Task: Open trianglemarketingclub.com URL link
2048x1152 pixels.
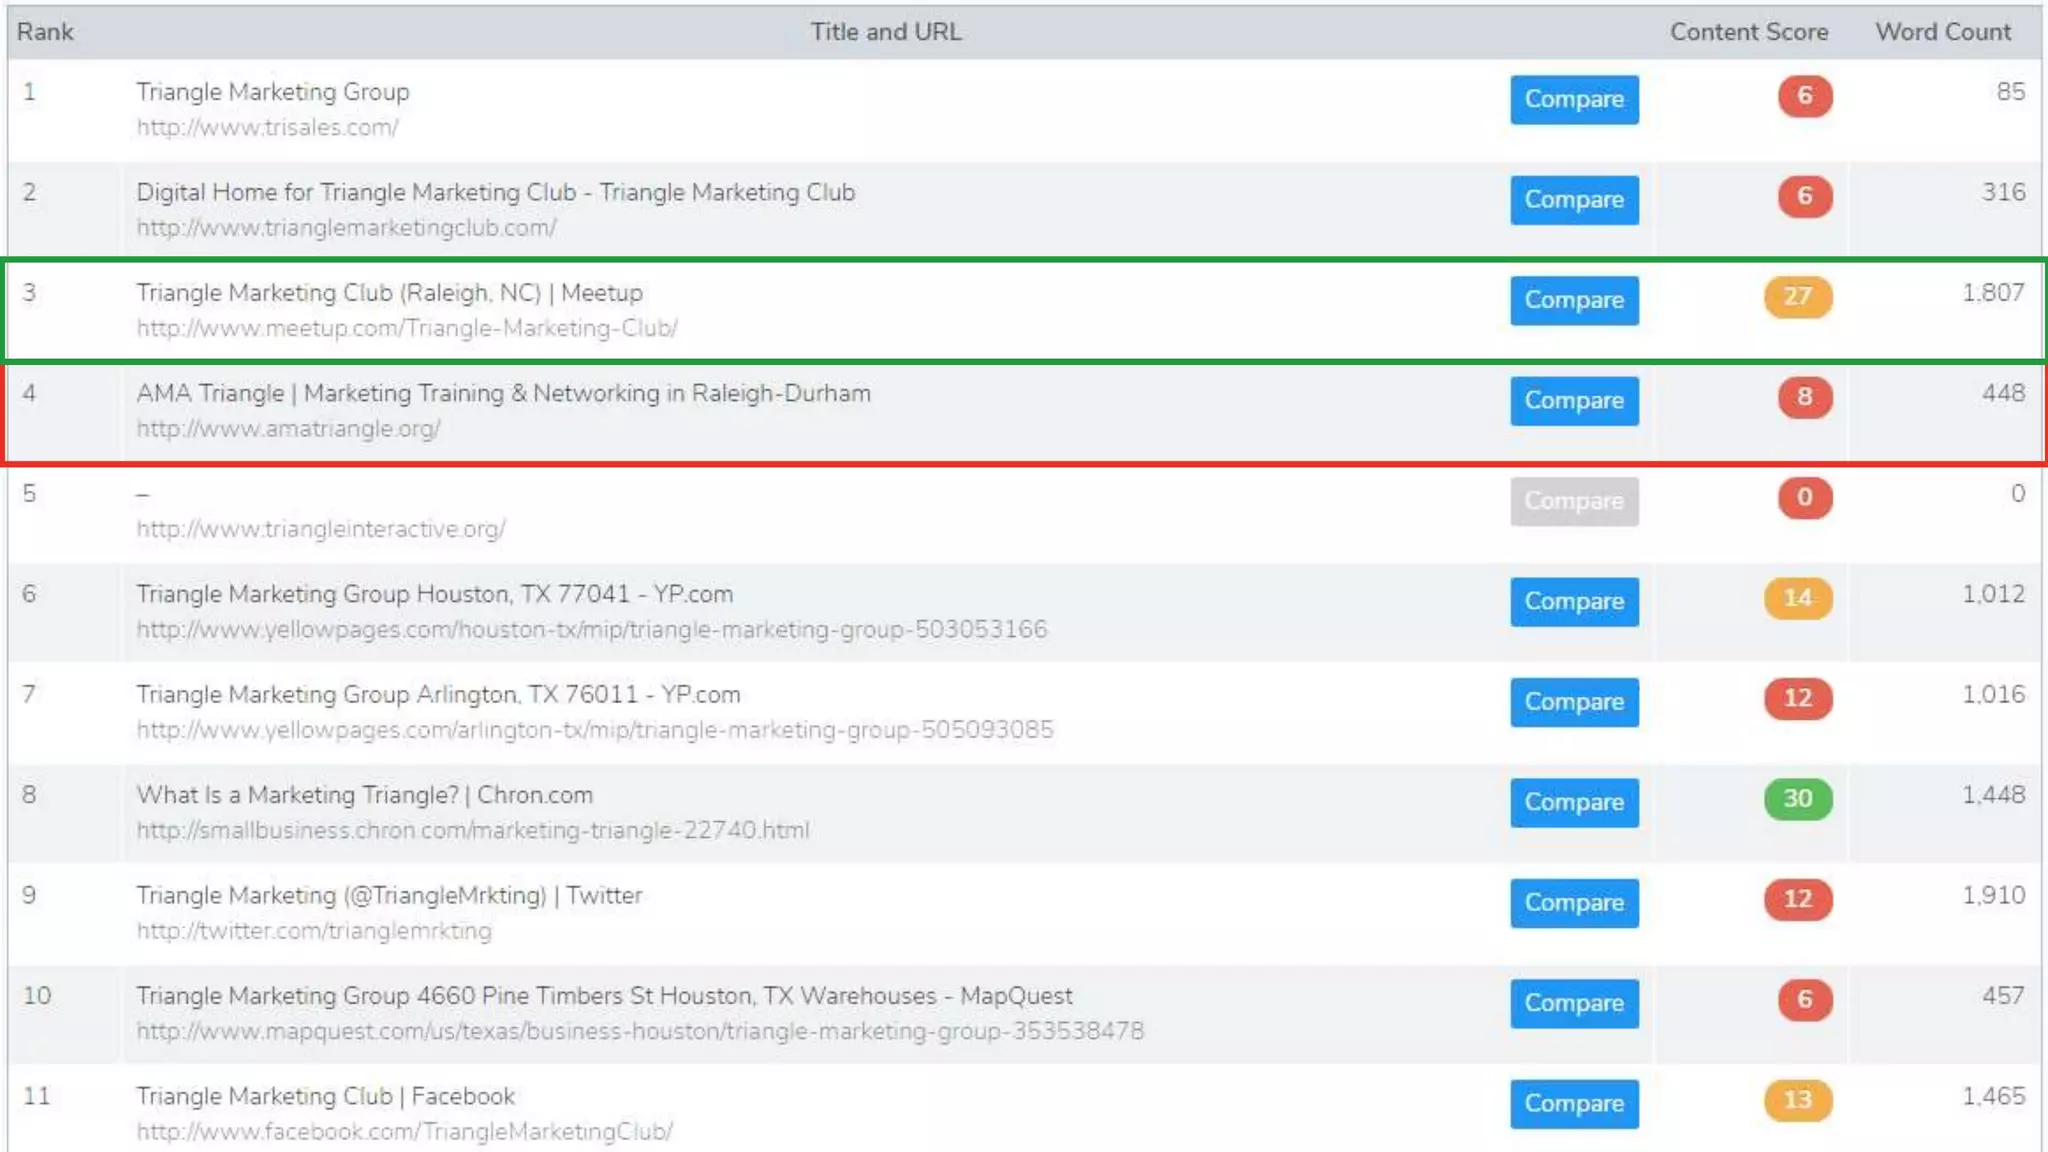Action: 346,228
